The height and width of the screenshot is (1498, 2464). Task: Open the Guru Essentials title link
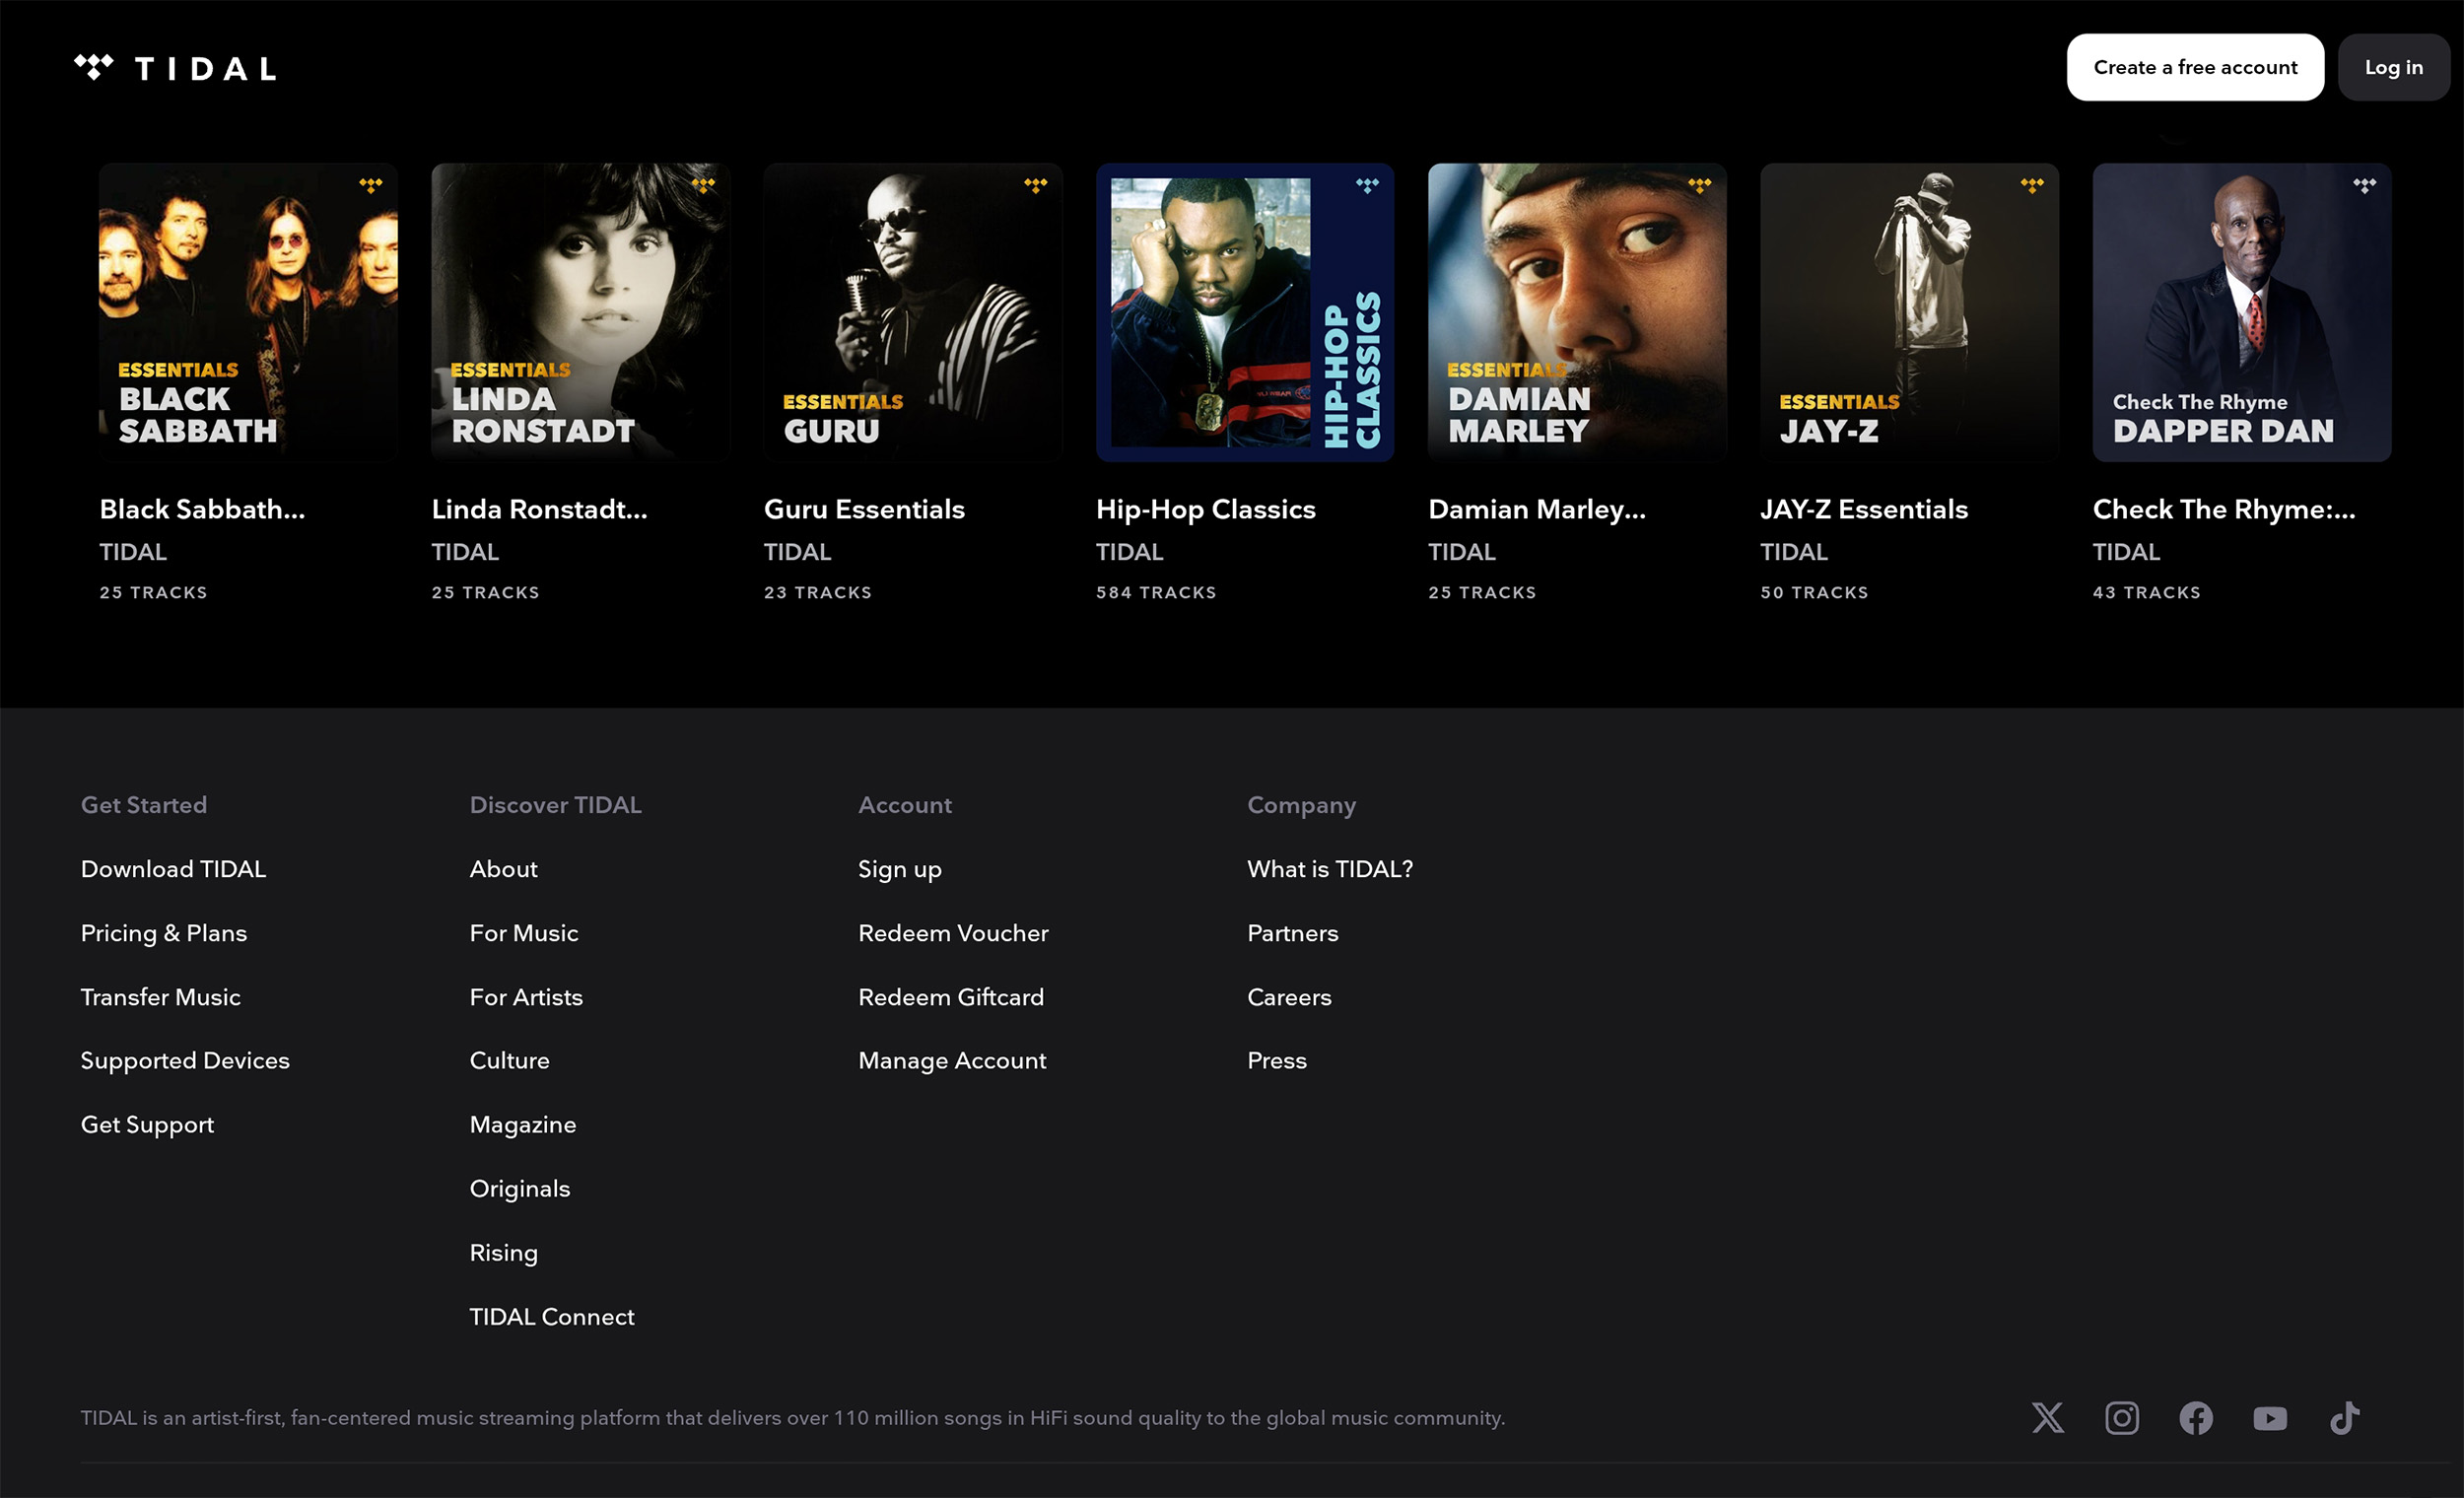click(864, 509)
